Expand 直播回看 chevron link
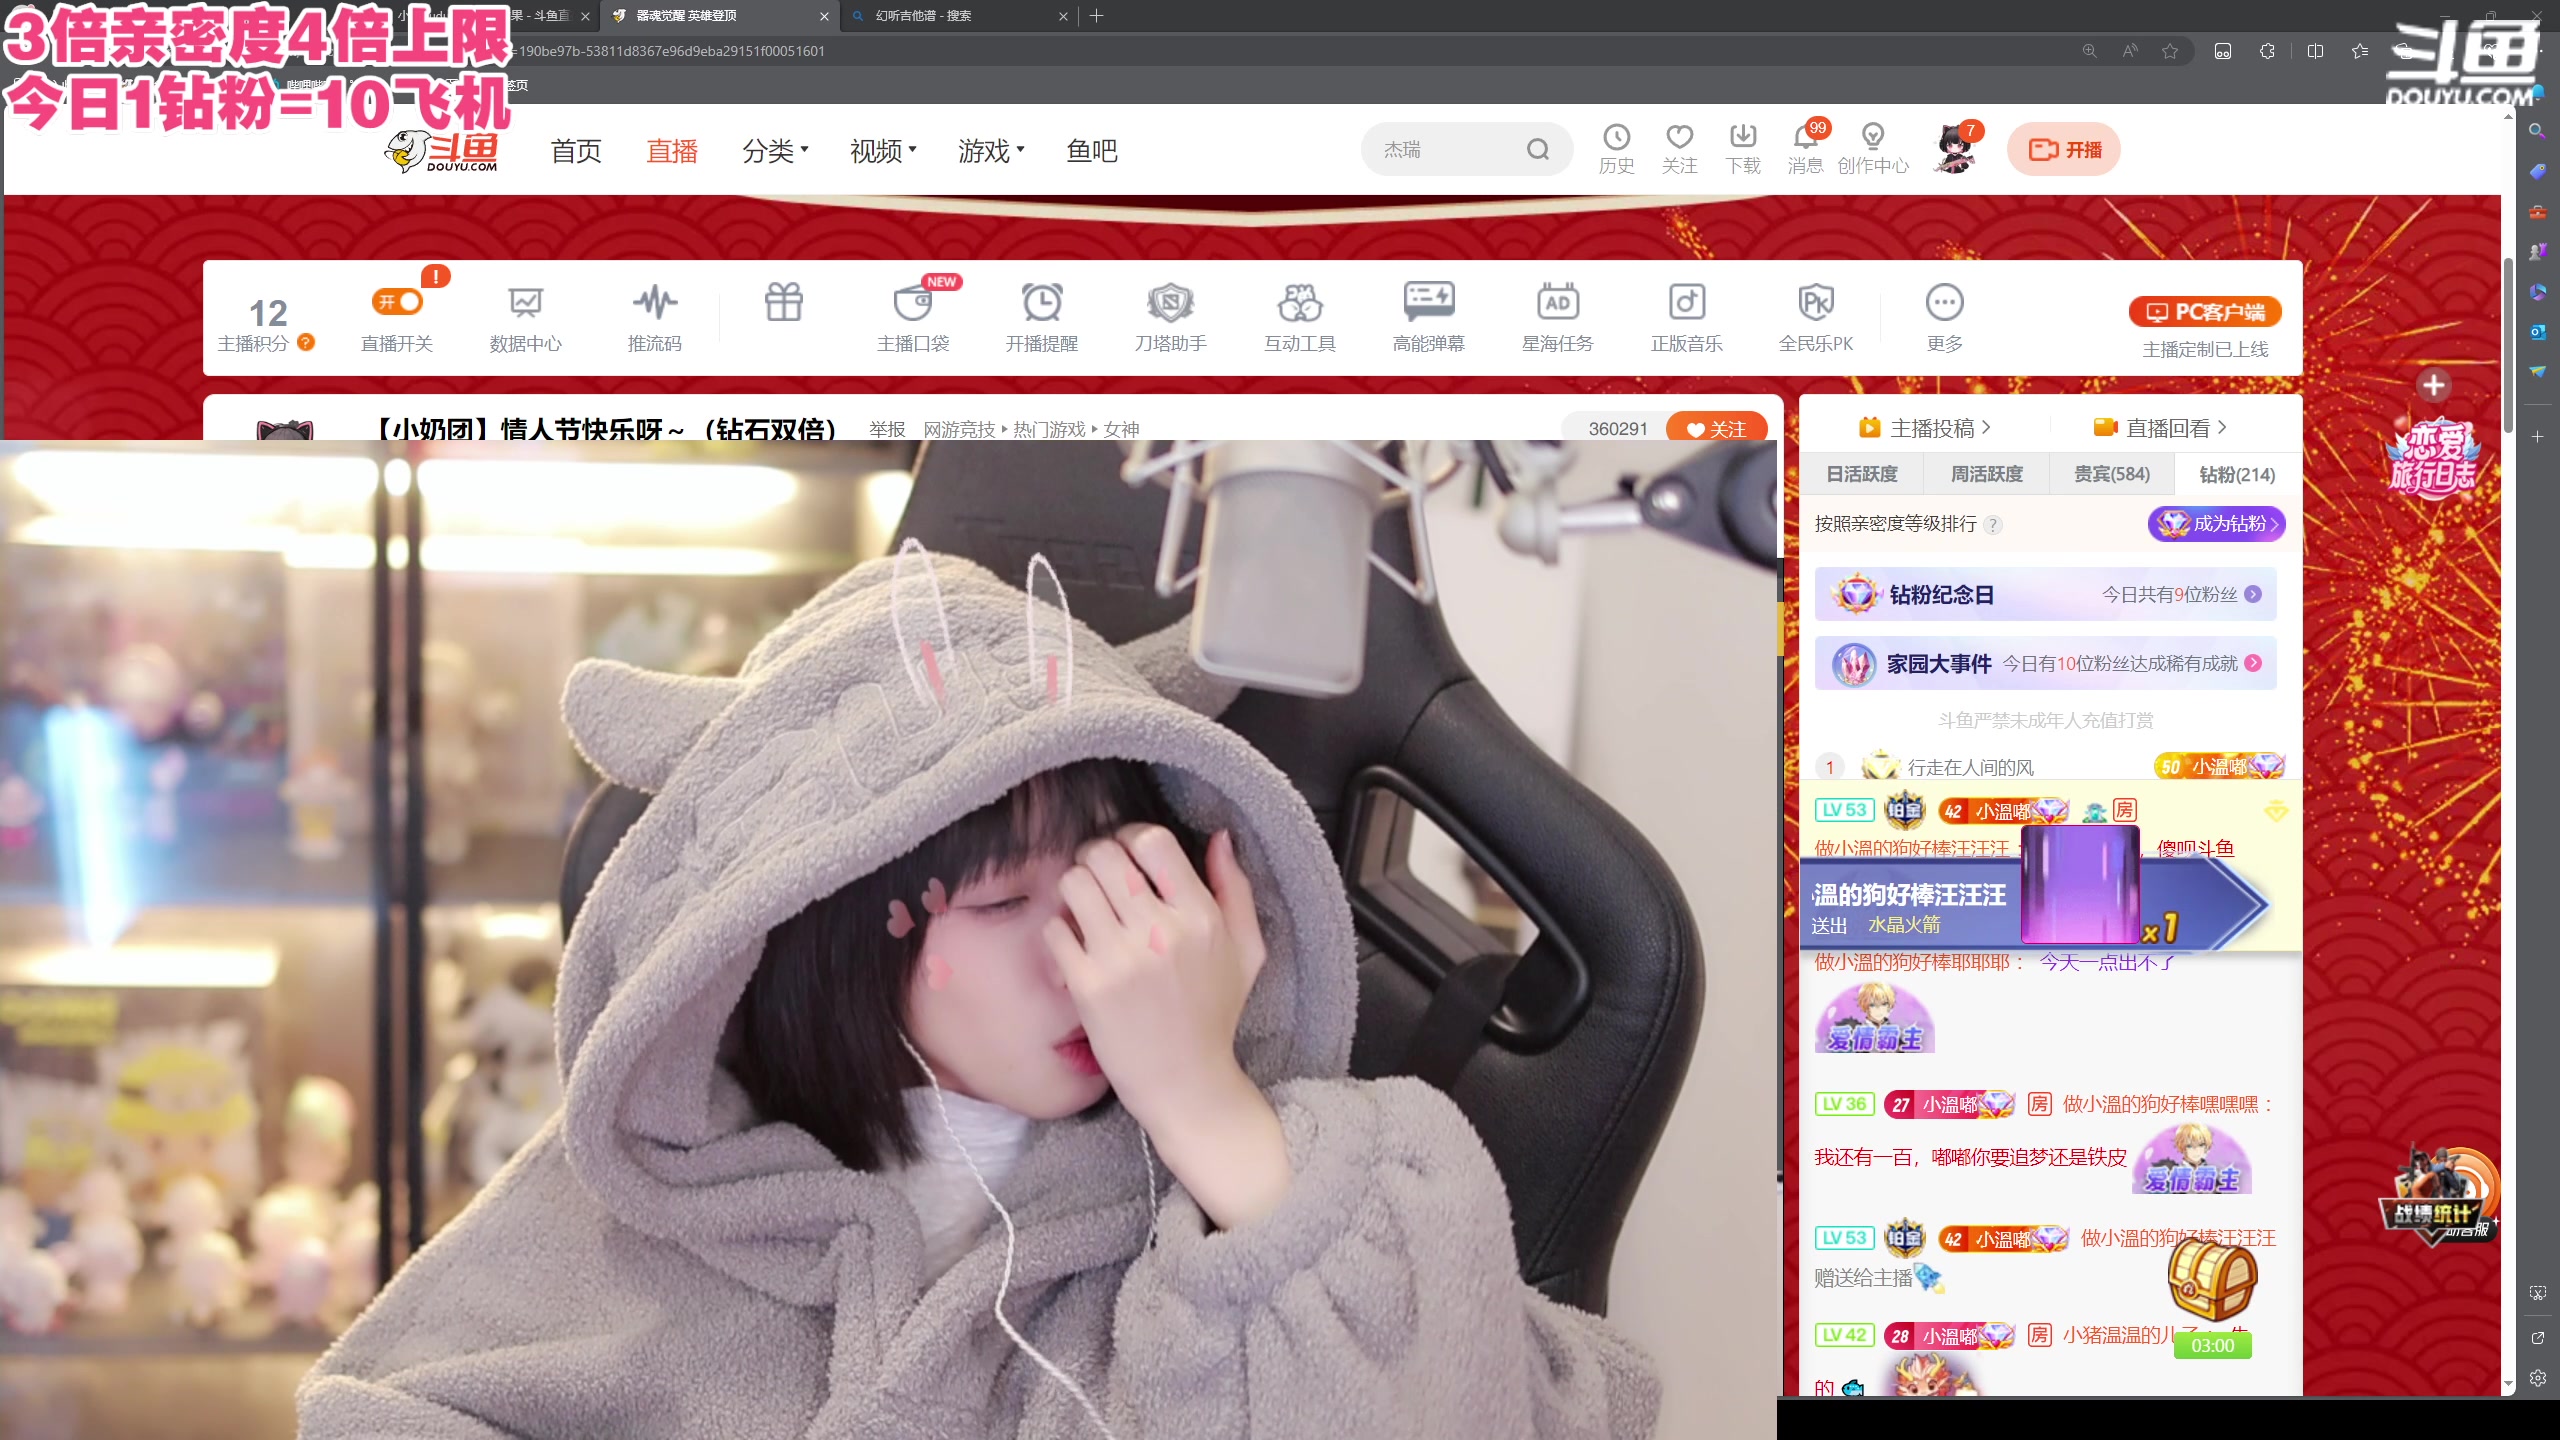 click(x=2160, y=428)
